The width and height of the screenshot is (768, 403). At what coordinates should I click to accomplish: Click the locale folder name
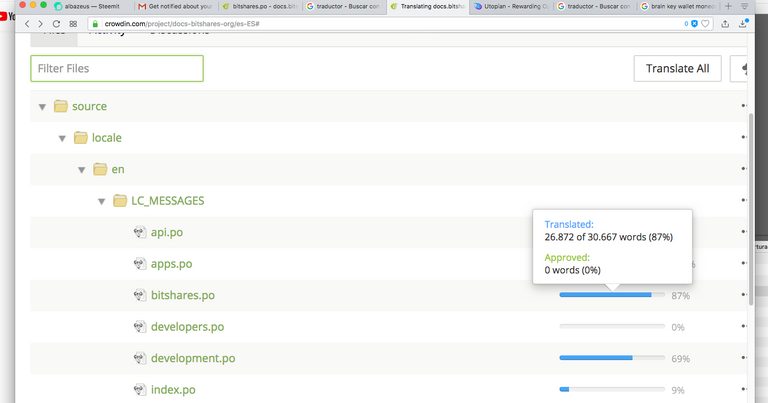(x=107, y=138)
